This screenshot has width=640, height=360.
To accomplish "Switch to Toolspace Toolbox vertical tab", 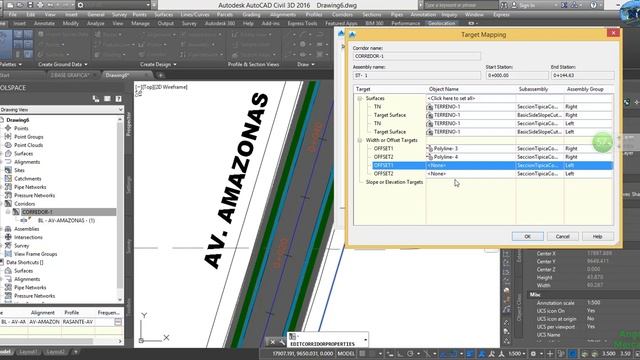I will [129, 308].
